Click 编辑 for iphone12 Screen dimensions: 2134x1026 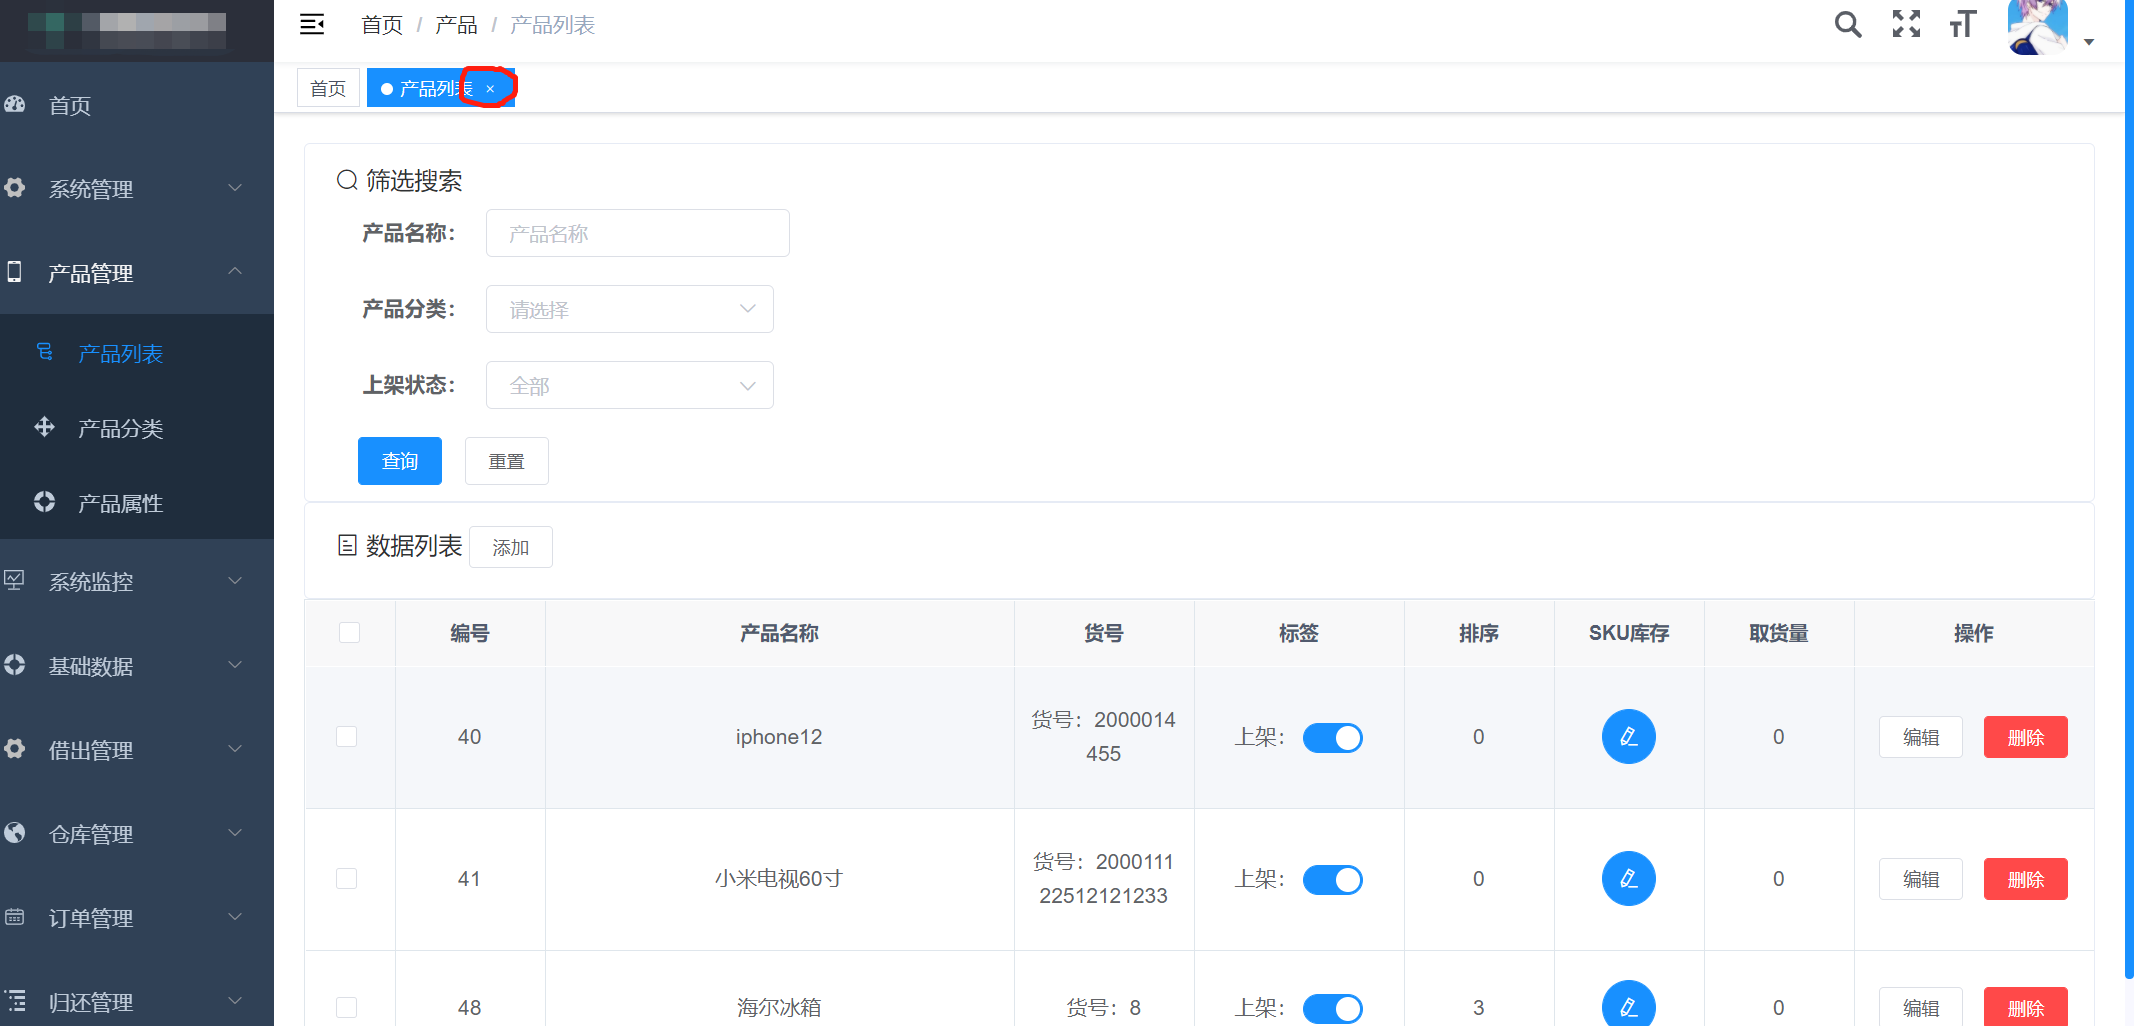[1921, 737]
